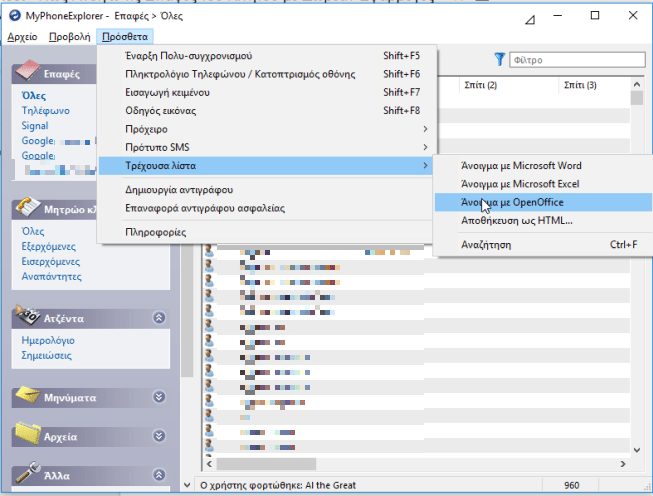The height and width of the screenshot is (496, 653).
Task: Collapse the Άλλα panel
Action: (159, 475)
